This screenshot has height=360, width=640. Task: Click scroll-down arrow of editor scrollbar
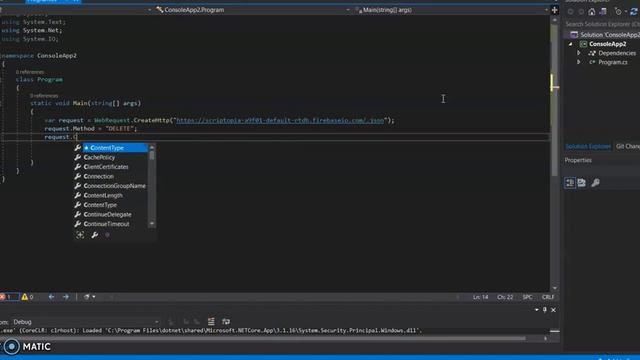[554, 289]
